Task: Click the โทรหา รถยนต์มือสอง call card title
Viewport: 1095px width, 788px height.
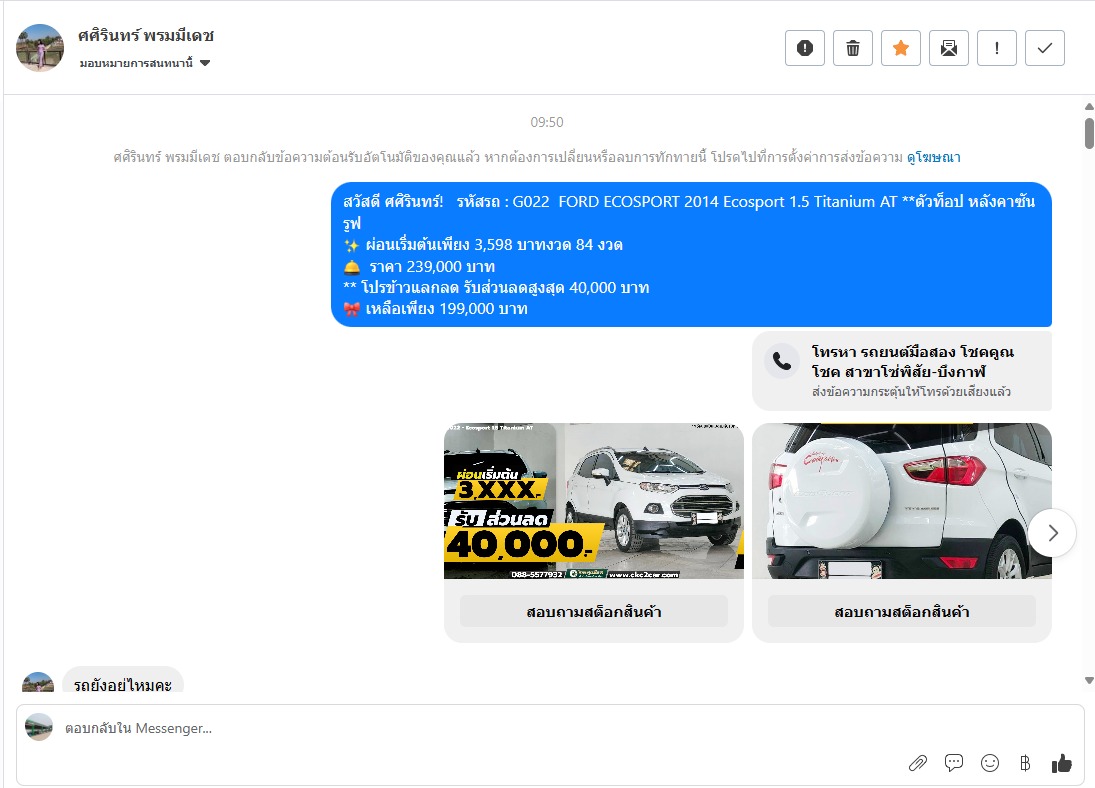Action: point(913,361)
